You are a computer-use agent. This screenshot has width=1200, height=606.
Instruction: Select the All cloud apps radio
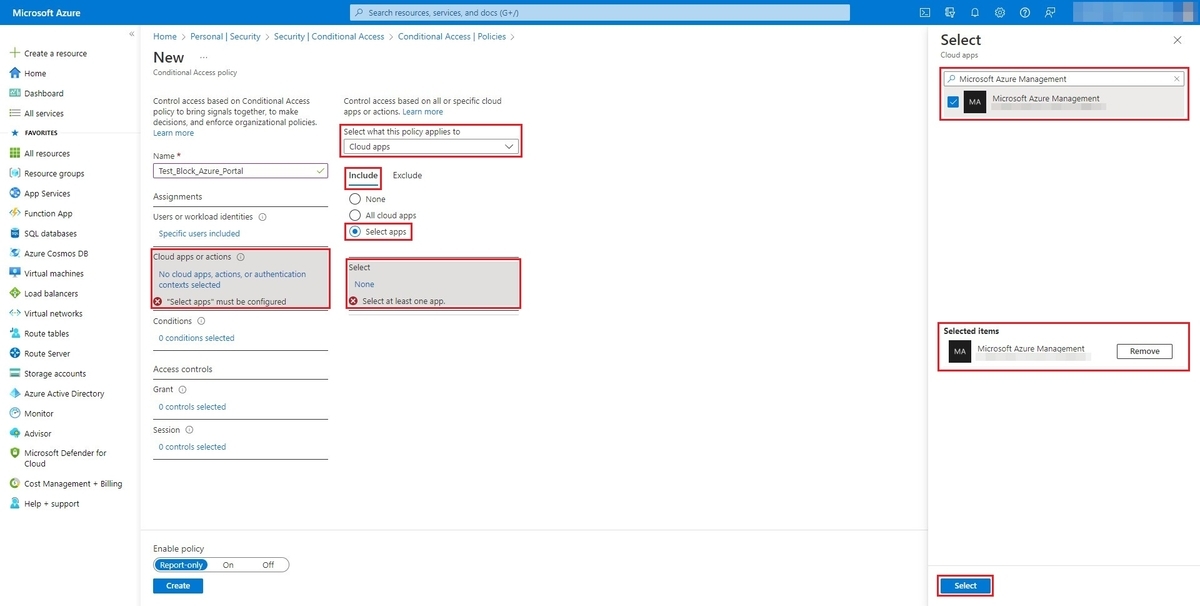(x=355, y=215)
